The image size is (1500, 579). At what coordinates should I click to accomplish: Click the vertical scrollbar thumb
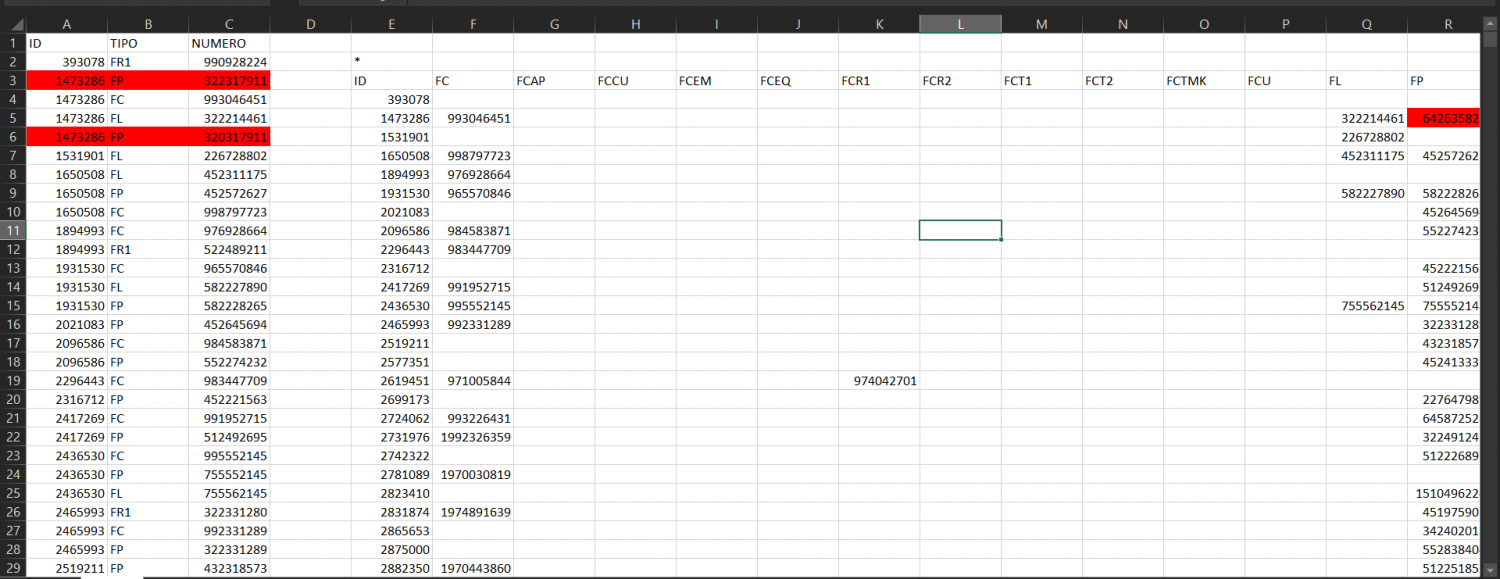pyautogui.click(x=1489, y=40)
